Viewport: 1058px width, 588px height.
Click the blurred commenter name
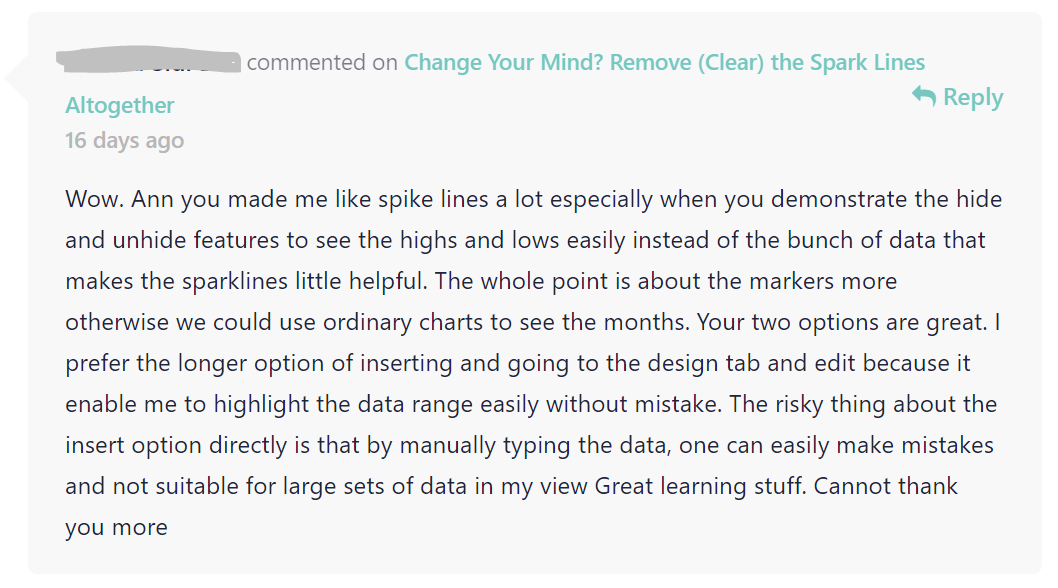click(x=148, y=60)
